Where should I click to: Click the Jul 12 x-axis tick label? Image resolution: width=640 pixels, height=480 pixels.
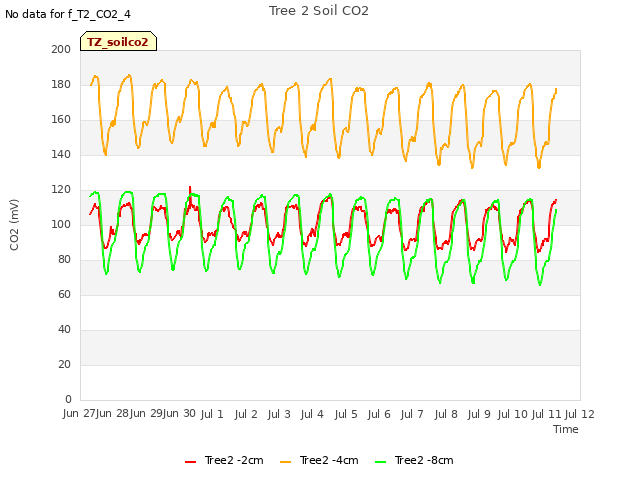[580, 414]
